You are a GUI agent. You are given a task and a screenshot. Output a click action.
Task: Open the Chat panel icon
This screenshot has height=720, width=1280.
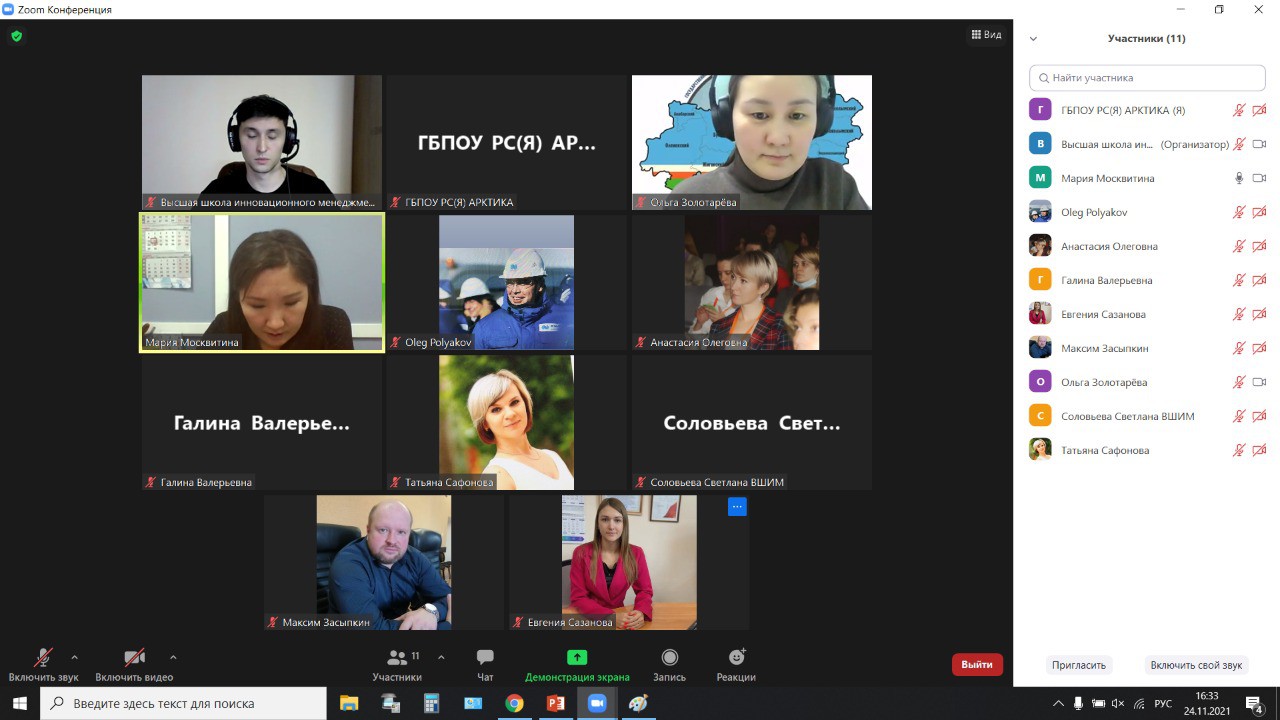click(x=485, y=657)
